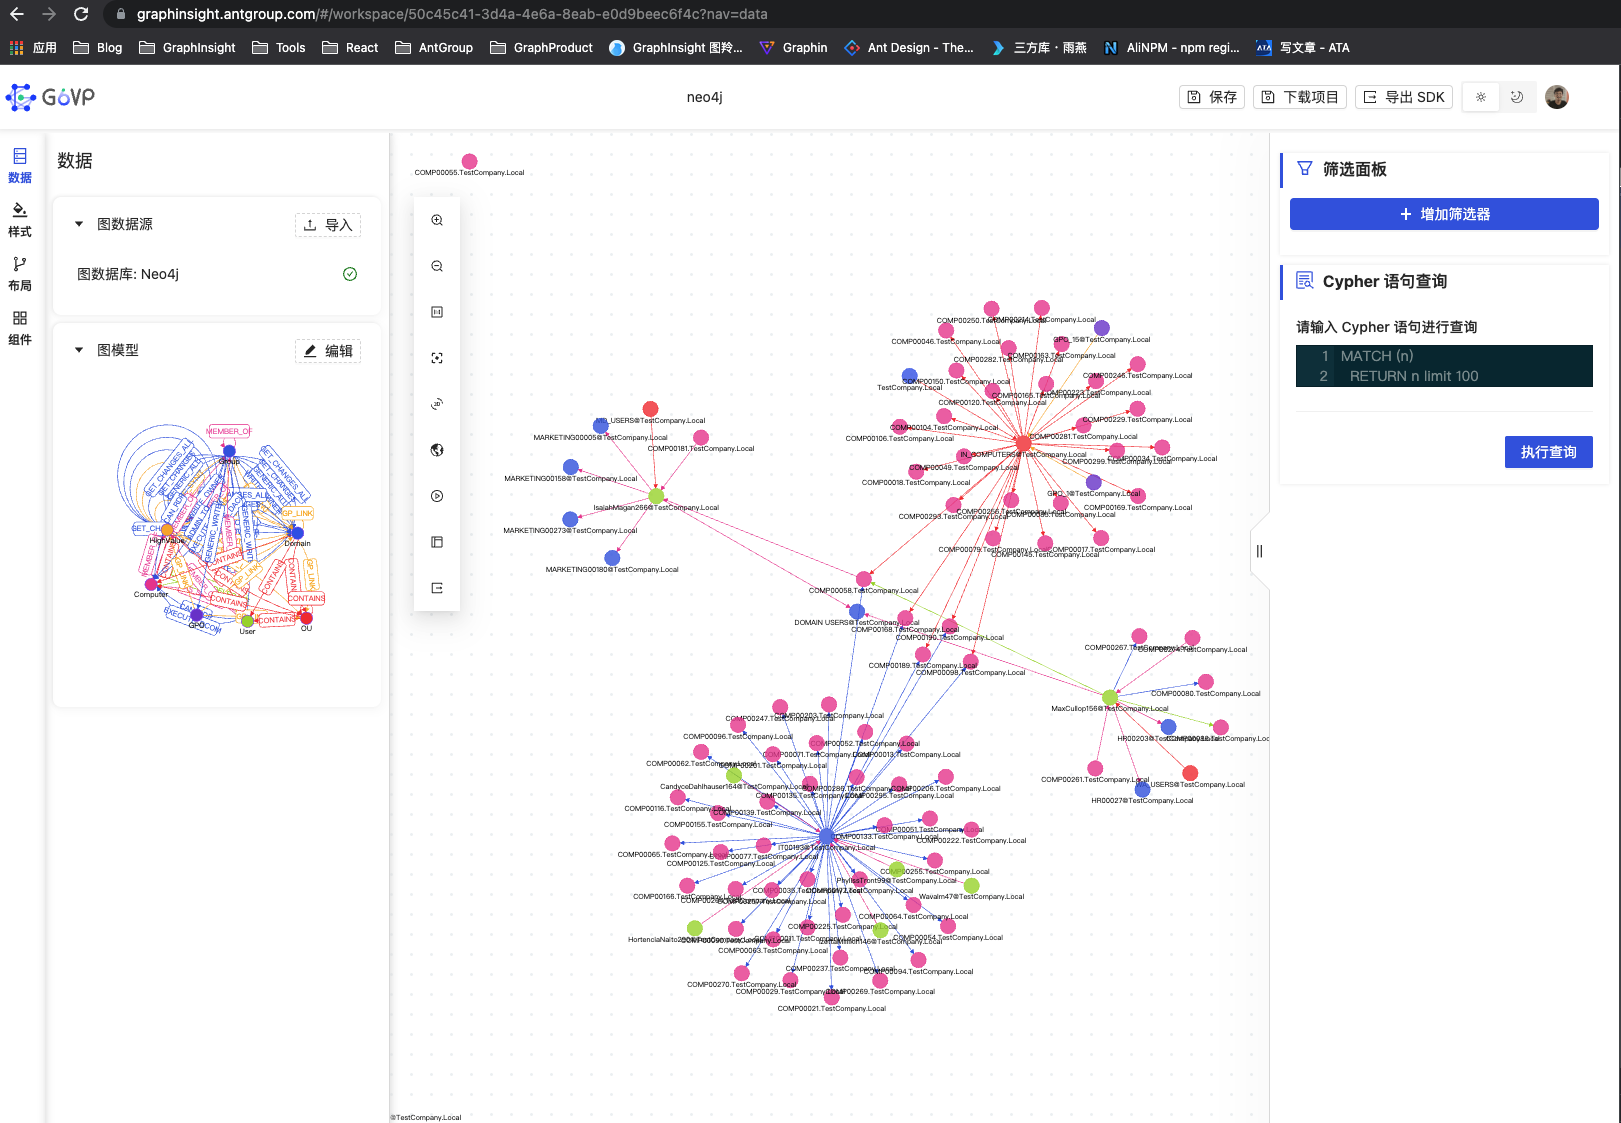Open the 组件 (components) panel in sidebar
1621x1123 pixels.
(19, 328)
